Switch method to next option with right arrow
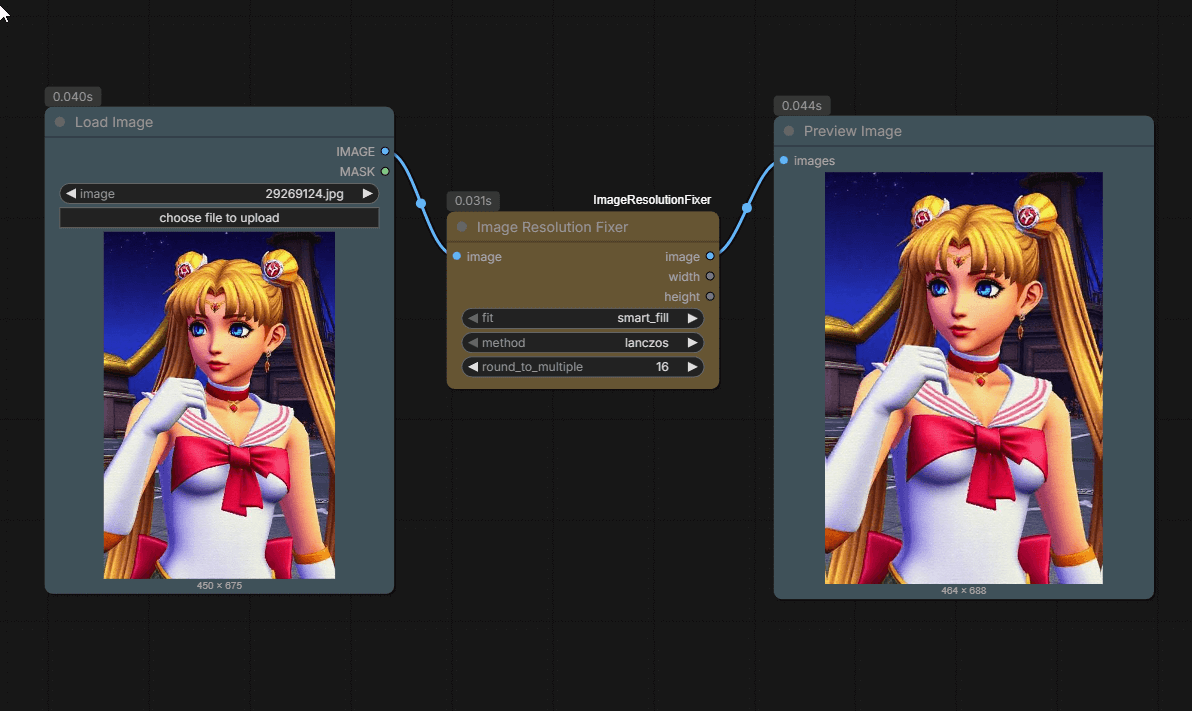Image resolution: width=1192 pixels, height=711 pixels. tap(693, 343)
